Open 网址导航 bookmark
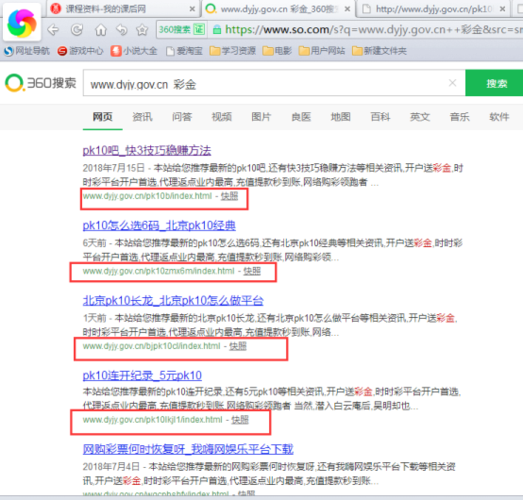 (x=27, y=51)
